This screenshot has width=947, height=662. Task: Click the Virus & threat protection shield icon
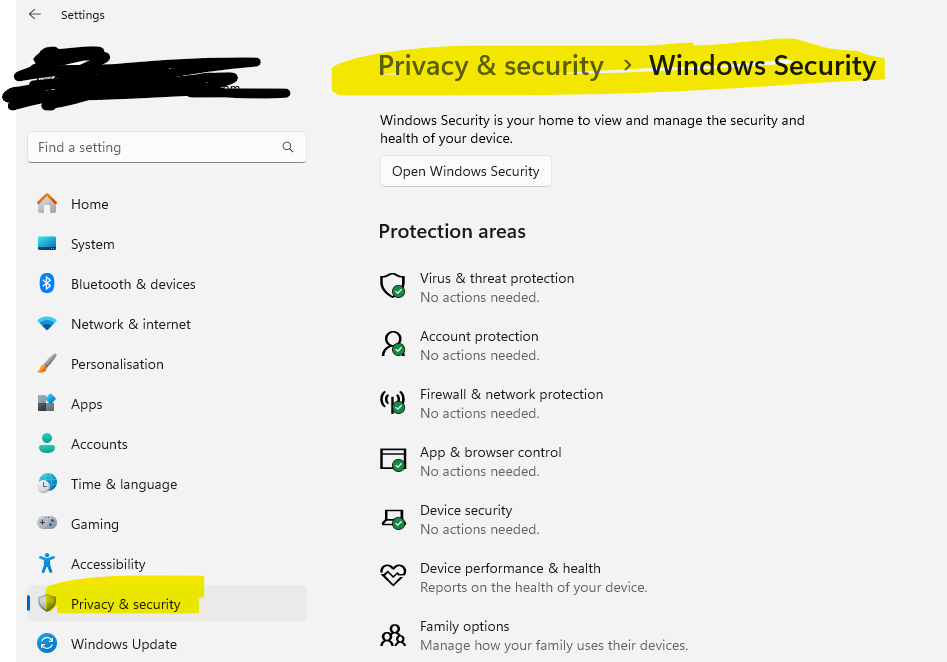pos(393,285)
